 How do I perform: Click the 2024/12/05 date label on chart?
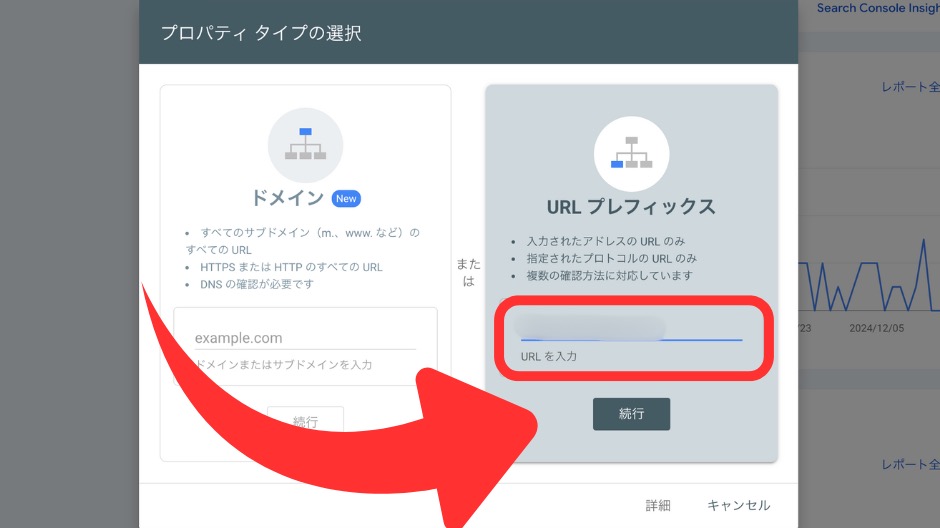[x=876, y=328]
